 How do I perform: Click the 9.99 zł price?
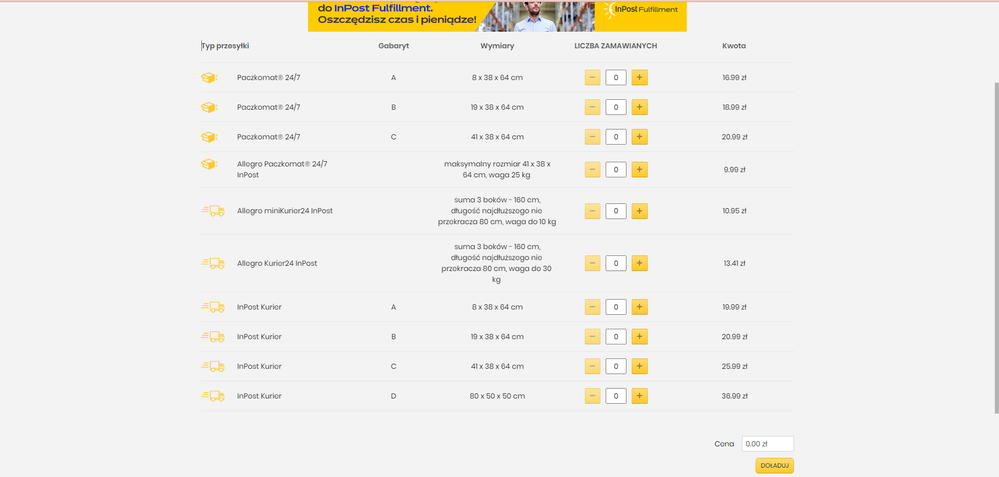(734, 169)
